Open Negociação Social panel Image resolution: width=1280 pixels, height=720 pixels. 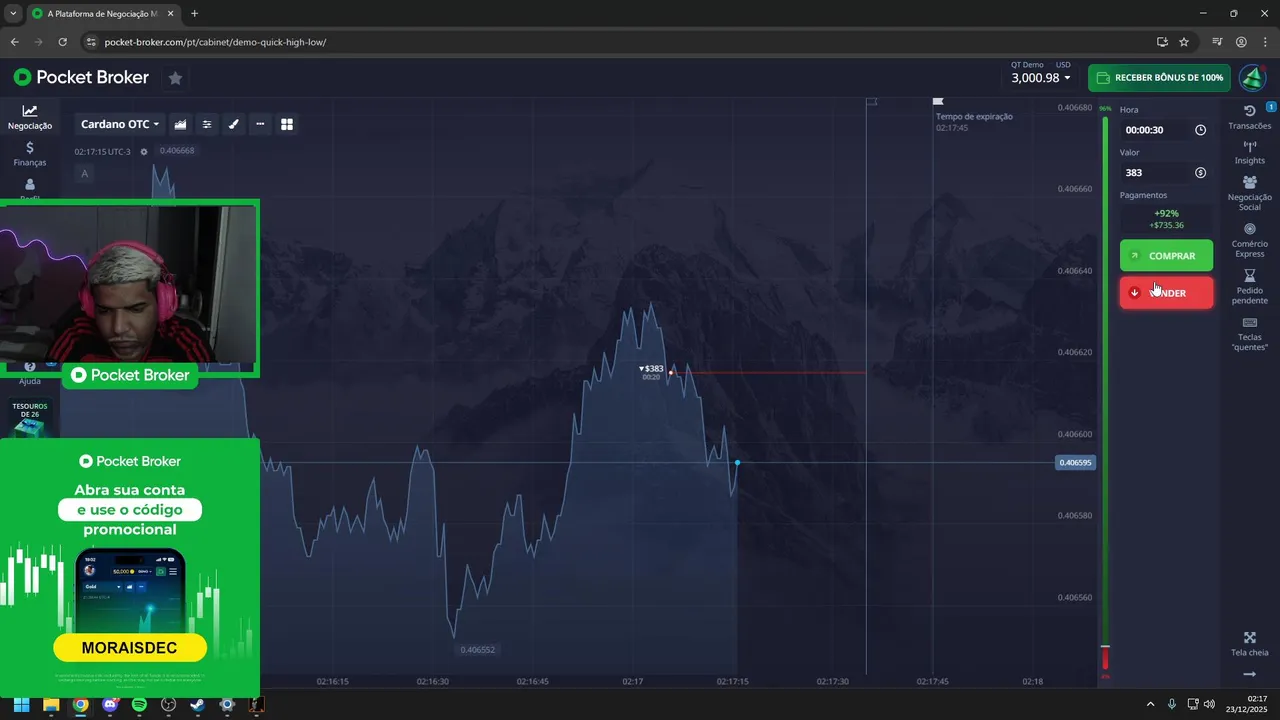coord(1250,193)
